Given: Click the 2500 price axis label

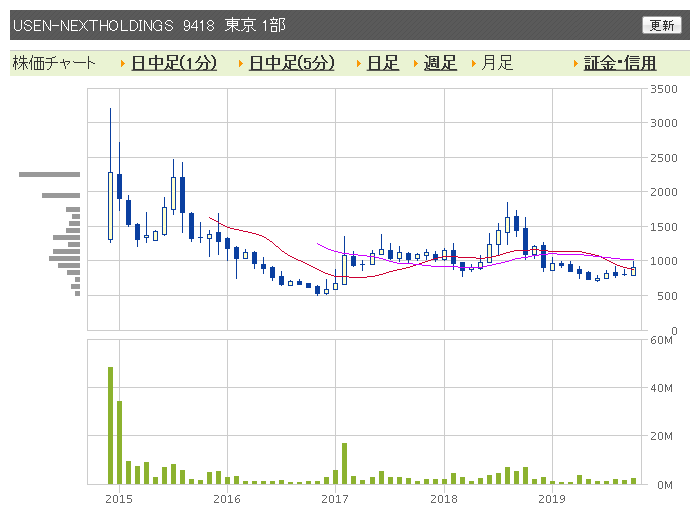Looking at the screenshot, I should [x=664, y=158].
